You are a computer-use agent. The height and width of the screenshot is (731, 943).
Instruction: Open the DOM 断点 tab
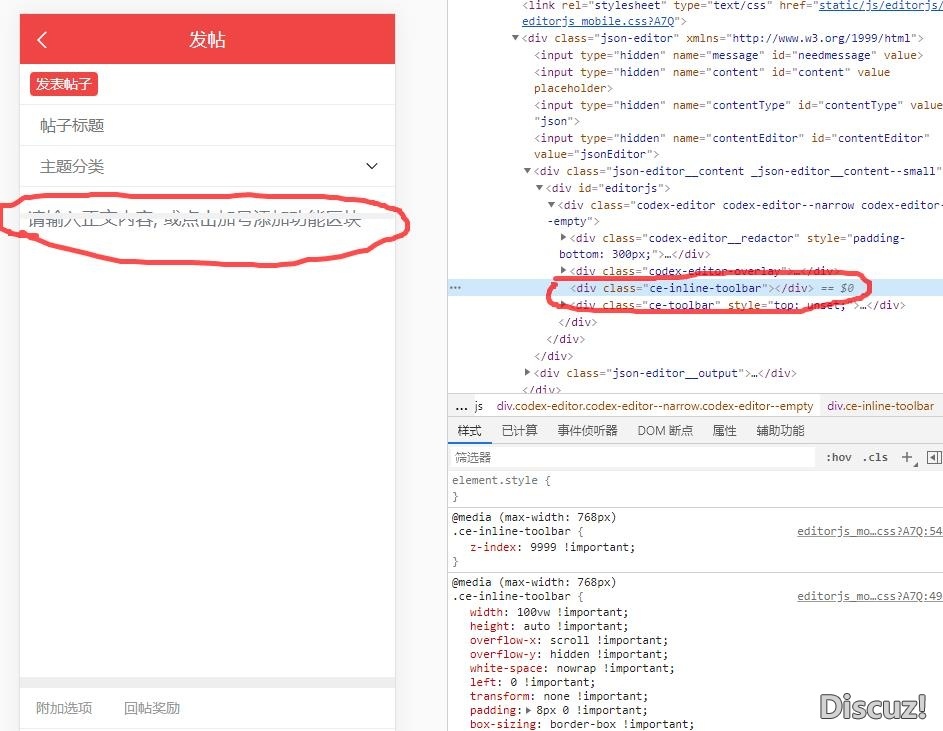point(665,431)
